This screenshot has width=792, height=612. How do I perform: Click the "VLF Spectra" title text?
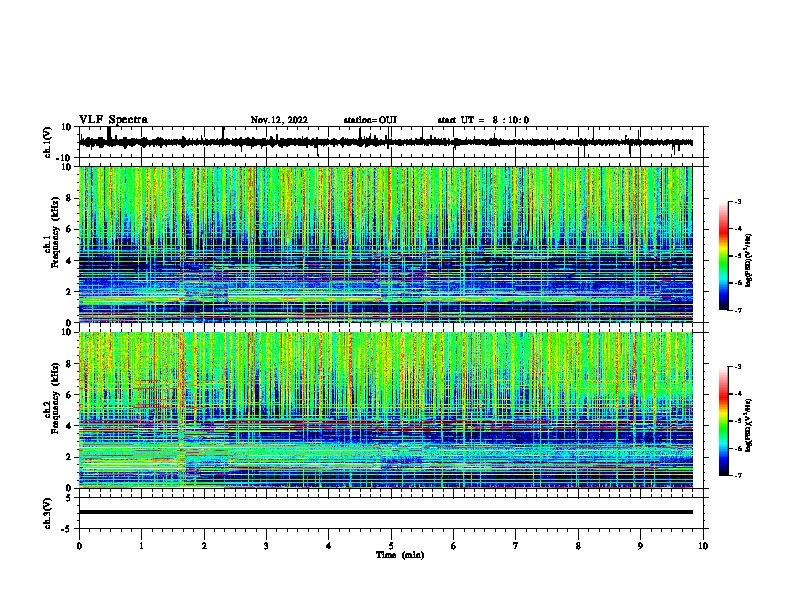(113, 120)
